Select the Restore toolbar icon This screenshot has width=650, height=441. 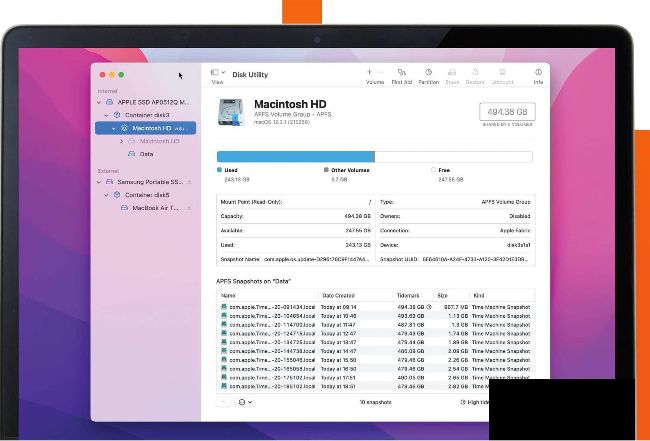coord(476,73)
